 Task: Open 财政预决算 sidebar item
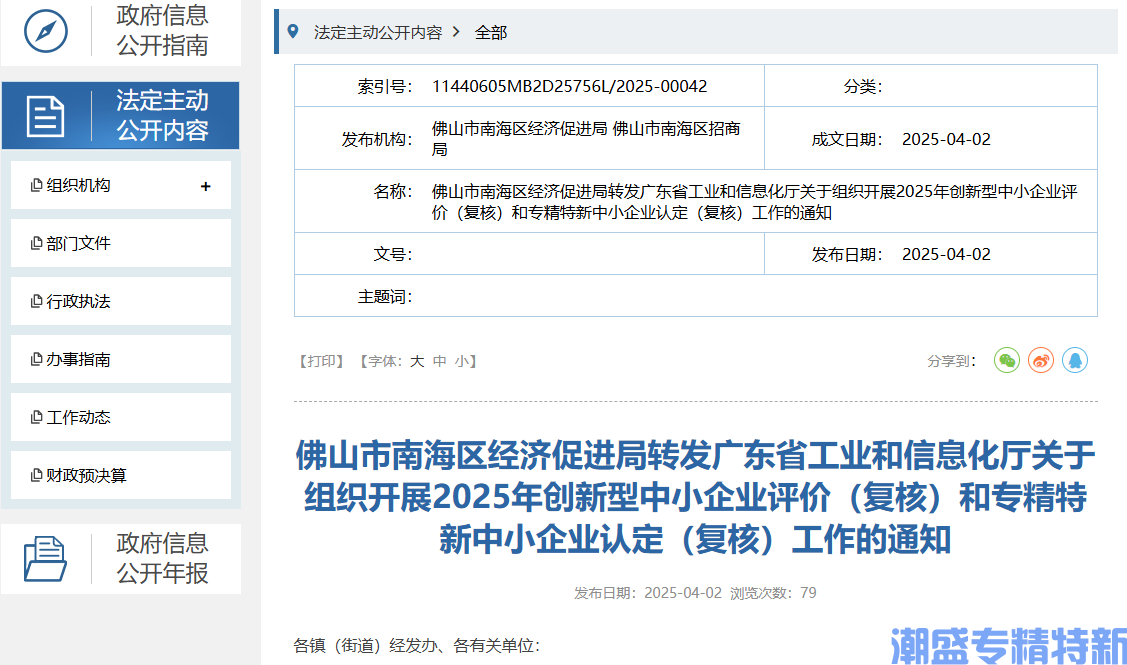click(121, 475)
